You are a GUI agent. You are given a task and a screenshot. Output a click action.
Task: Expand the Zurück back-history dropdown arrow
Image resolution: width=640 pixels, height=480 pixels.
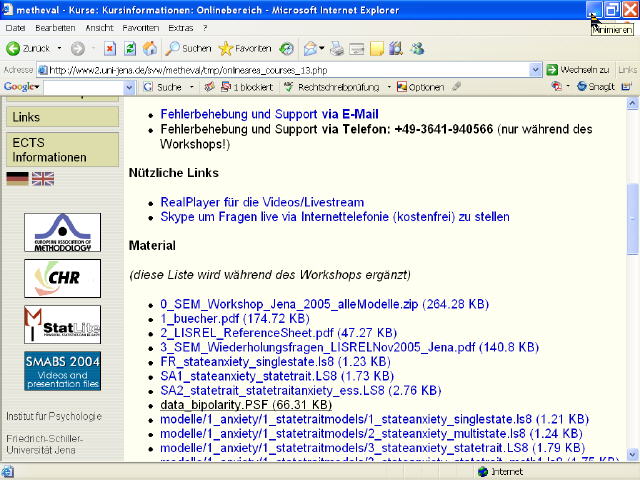pyautogui.click(x=59, y=48)
